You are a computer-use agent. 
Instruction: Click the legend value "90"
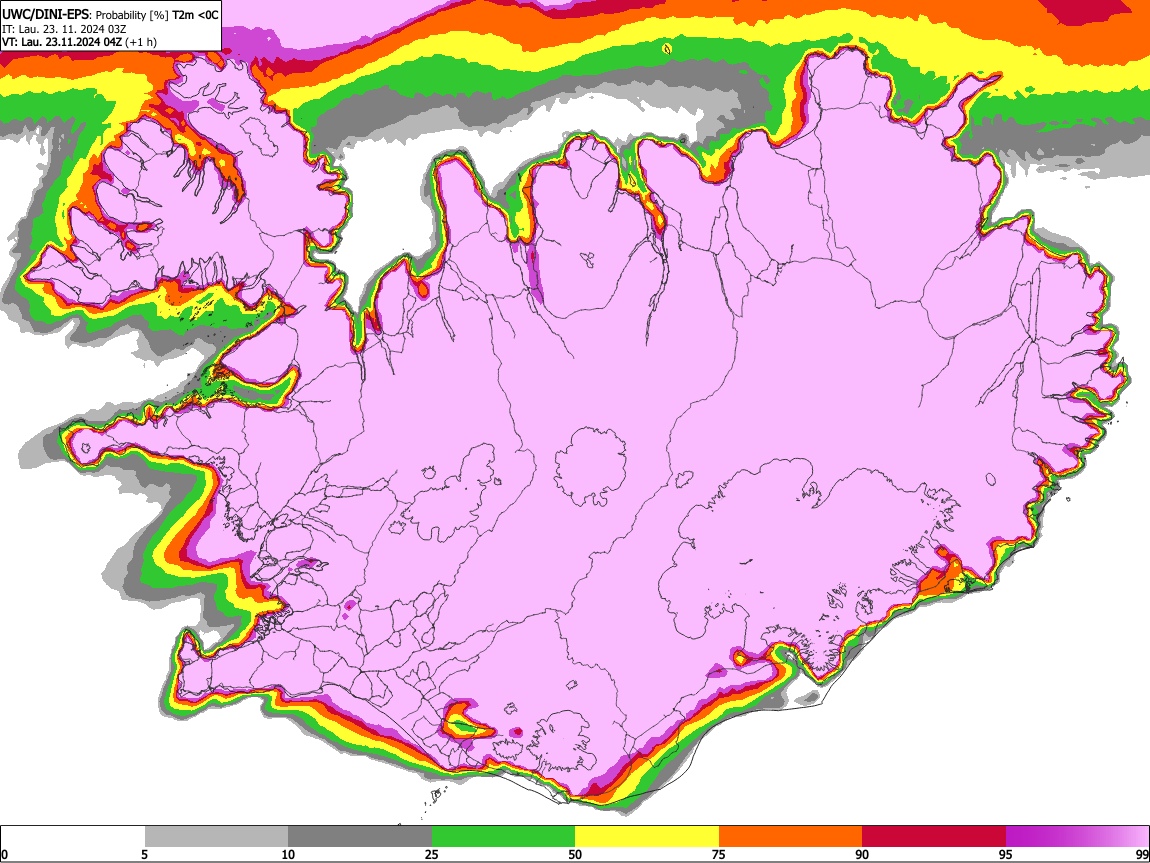[x=862, y=854]
